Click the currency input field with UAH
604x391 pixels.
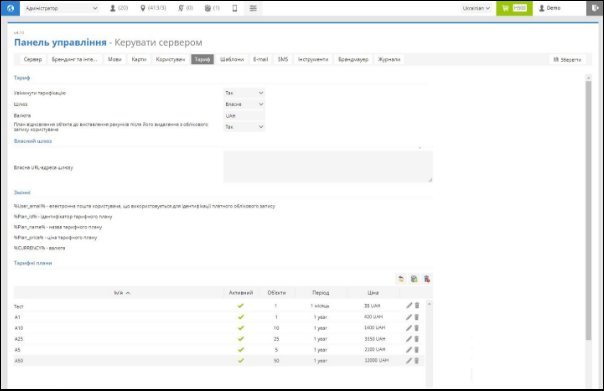(244, 116)
